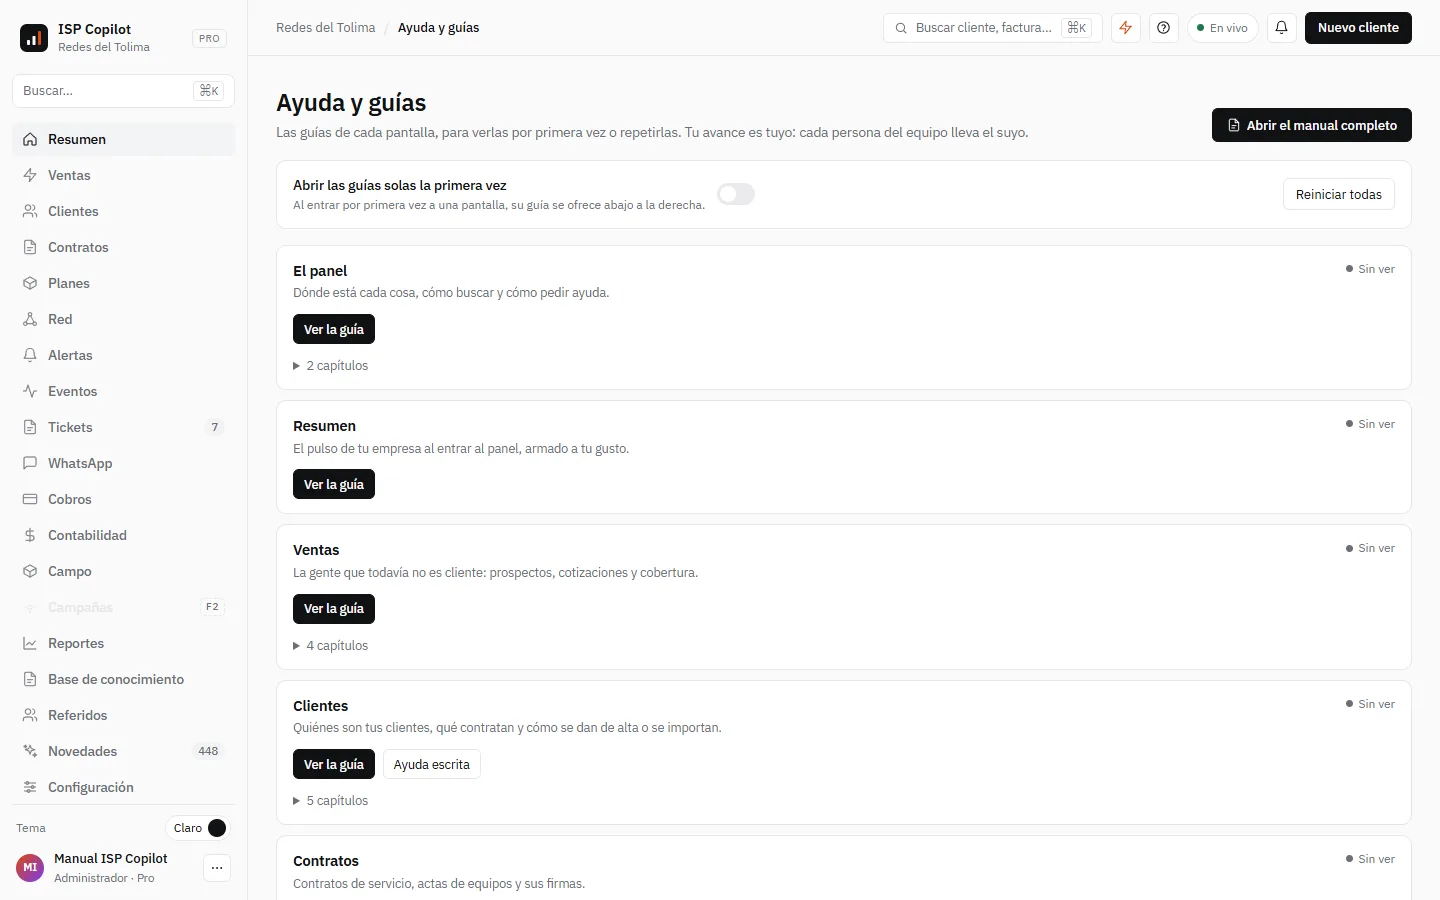Go to Contratos in the sidebar
The height and width of the screenshot is (900, 1440).
(123, 247)
